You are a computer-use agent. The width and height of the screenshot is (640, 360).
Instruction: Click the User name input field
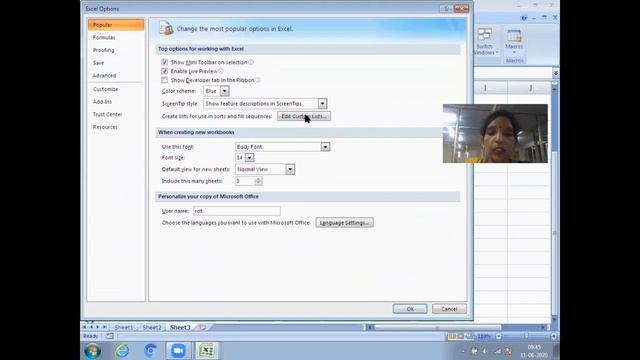pyautogui.click(x=237, y=211)
